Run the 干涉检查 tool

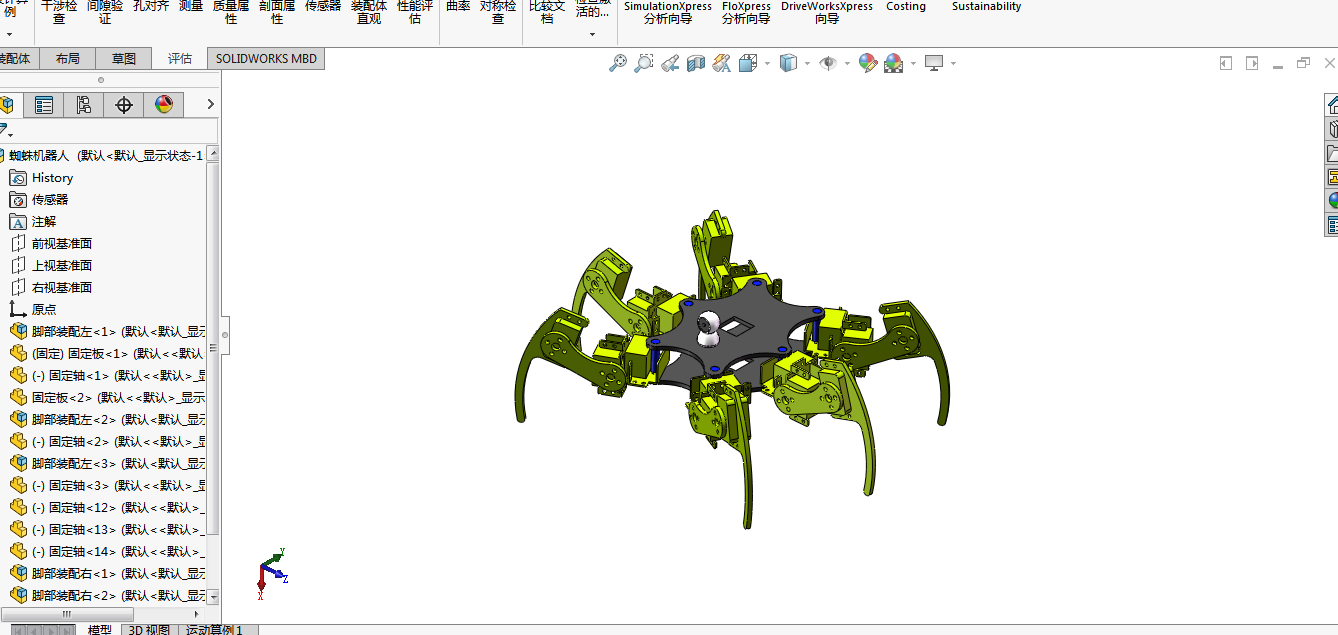coord(59,12)
